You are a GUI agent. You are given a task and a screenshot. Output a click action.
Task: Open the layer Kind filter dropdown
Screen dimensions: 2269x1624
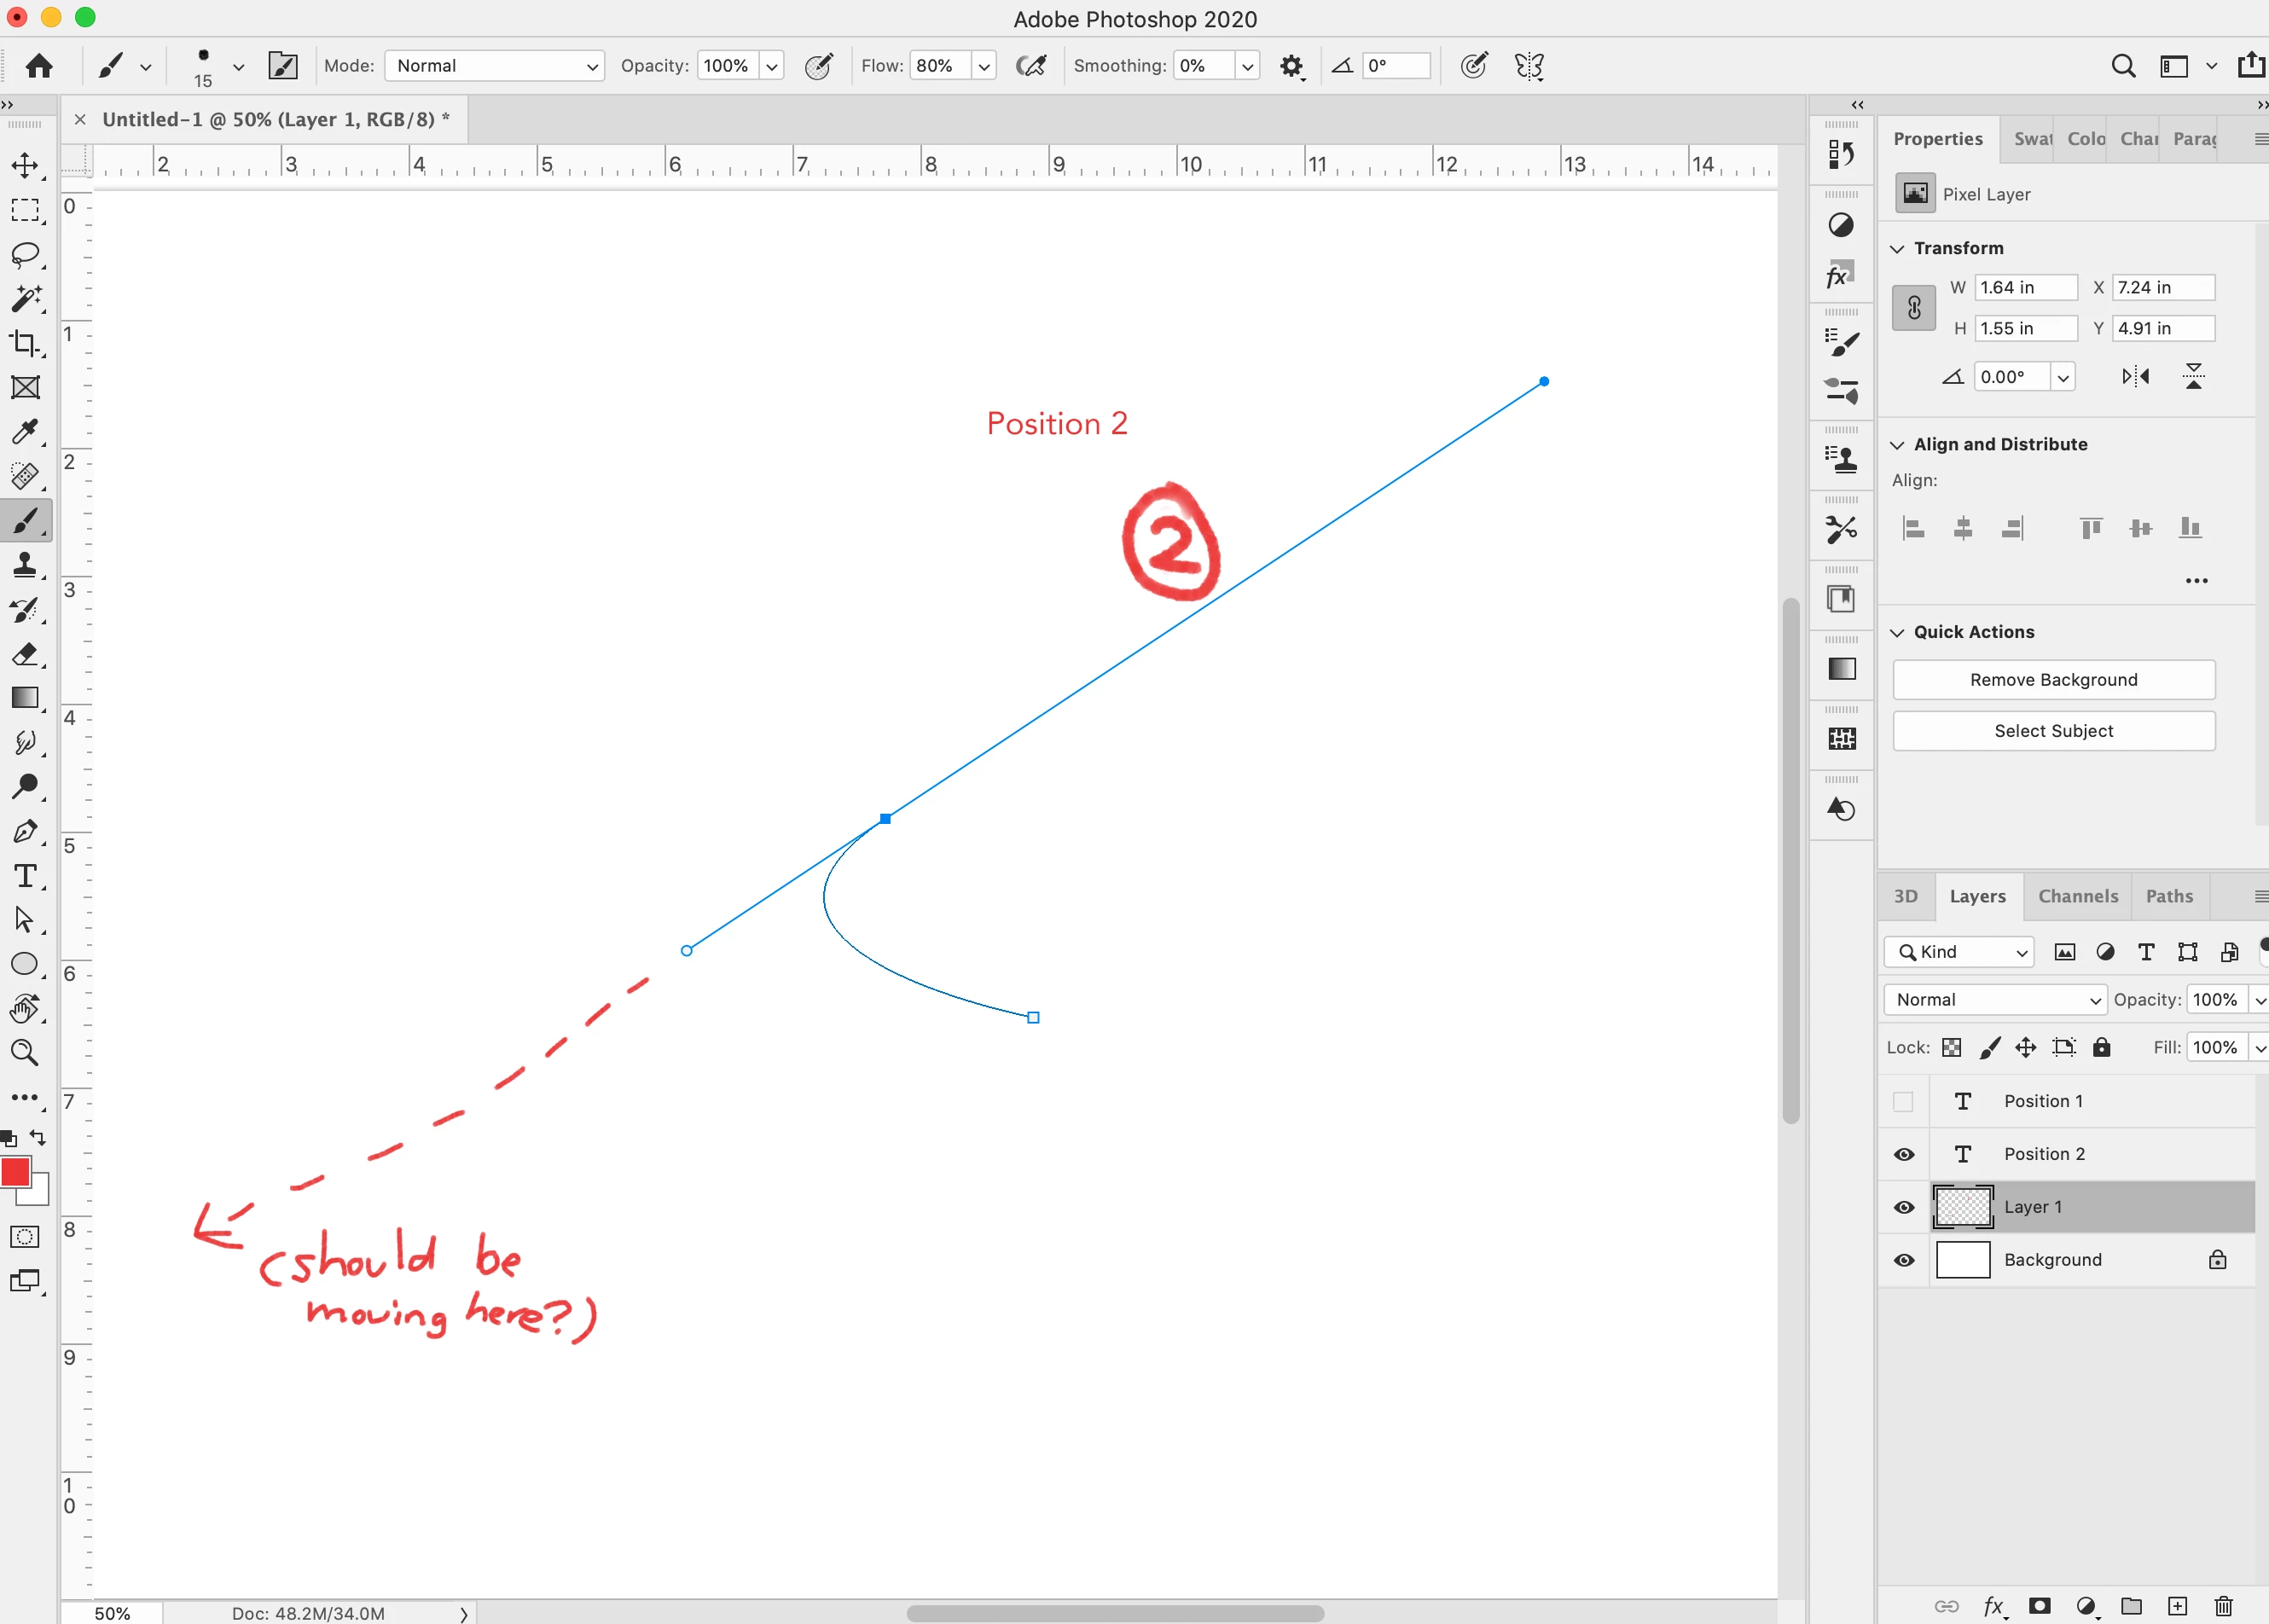tap(1960, 952)
